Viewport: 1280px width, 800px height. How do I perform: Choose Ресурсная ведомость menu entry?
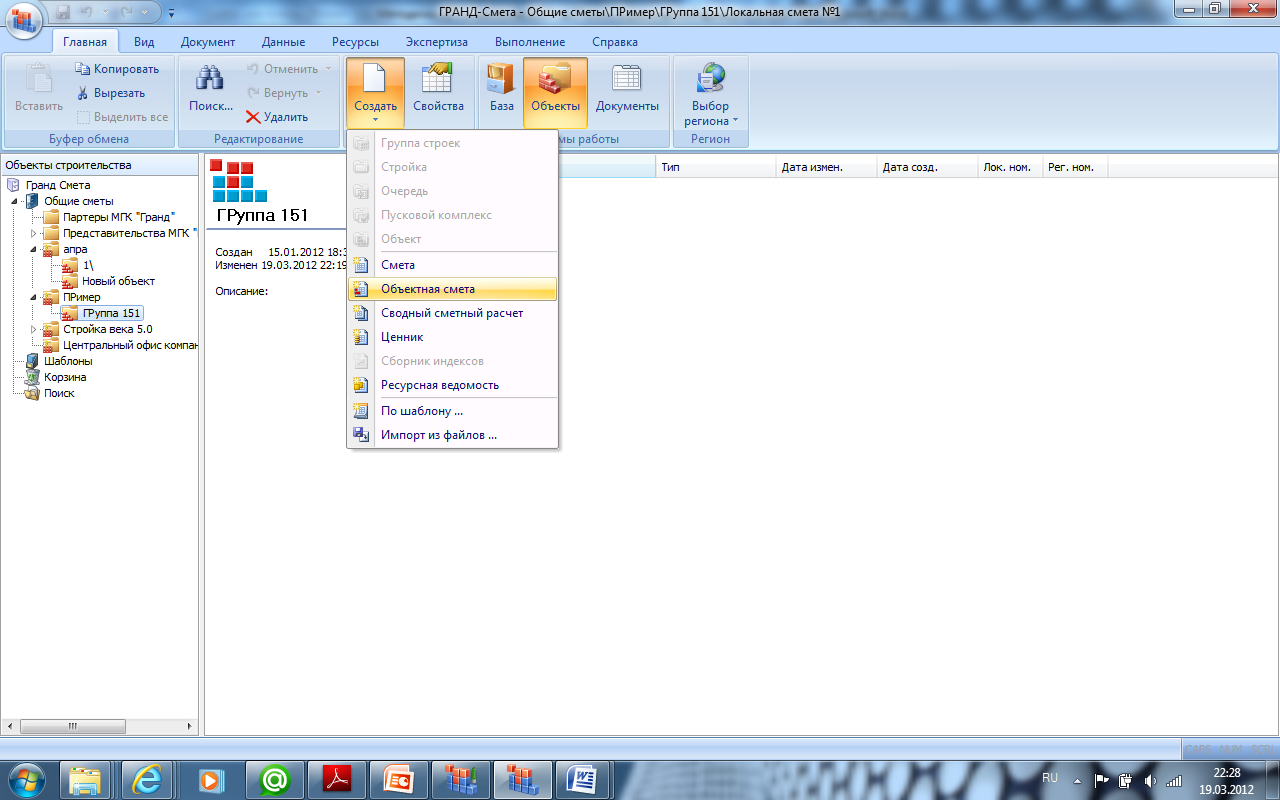click(x=452, y=385)
